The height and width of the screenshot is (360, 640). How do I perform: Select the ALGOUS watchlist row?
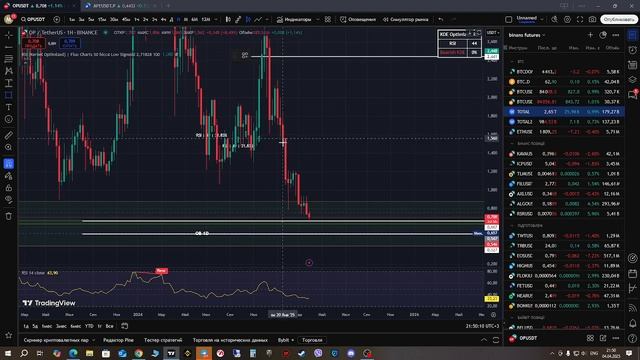point(564,204)
